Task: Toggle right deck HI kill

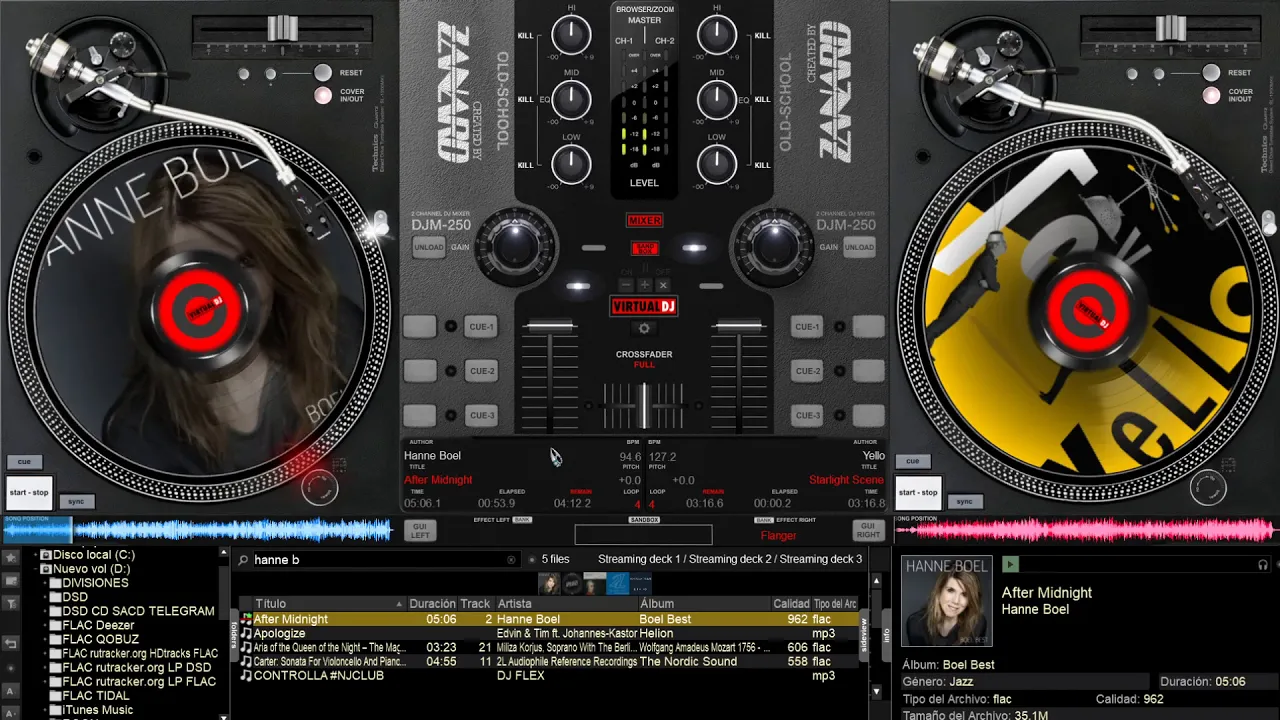Action: click(762, 36)
